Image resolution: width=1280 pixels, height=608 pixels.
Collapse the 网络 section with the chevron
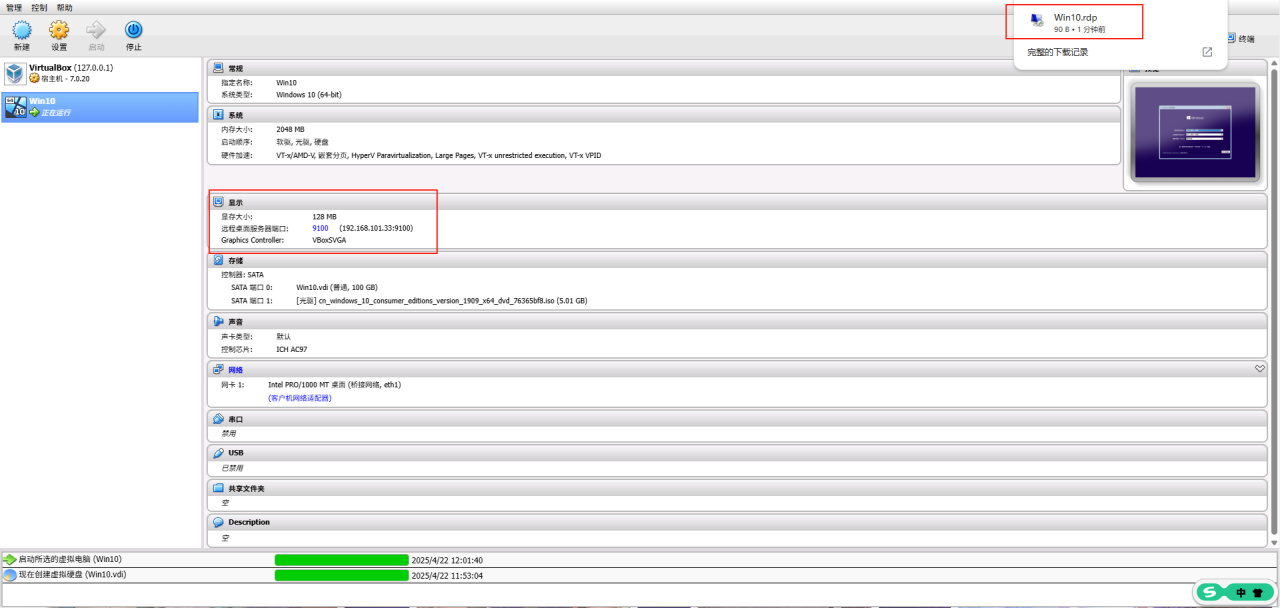pos(1260,369)
